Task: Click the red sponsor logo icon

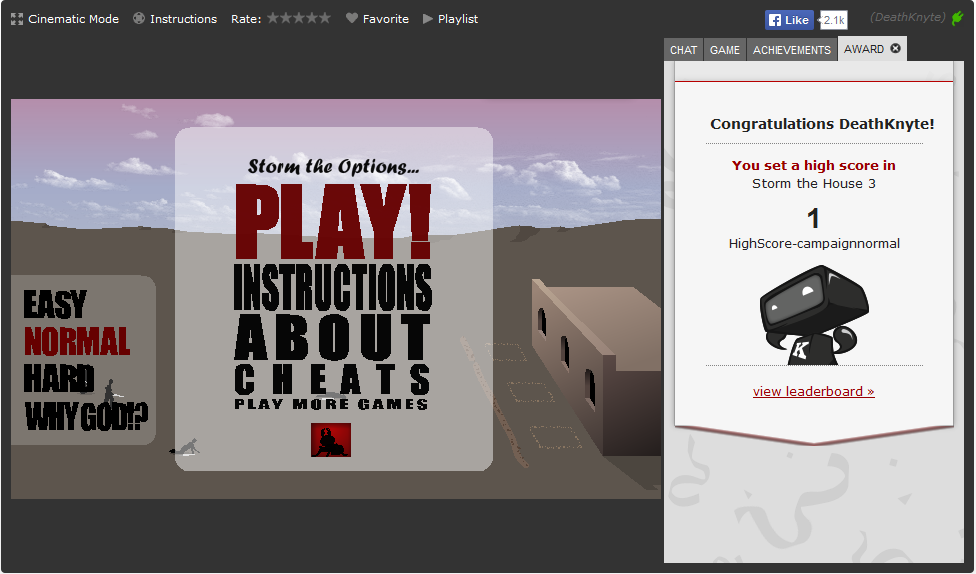Action: (331, 440)
